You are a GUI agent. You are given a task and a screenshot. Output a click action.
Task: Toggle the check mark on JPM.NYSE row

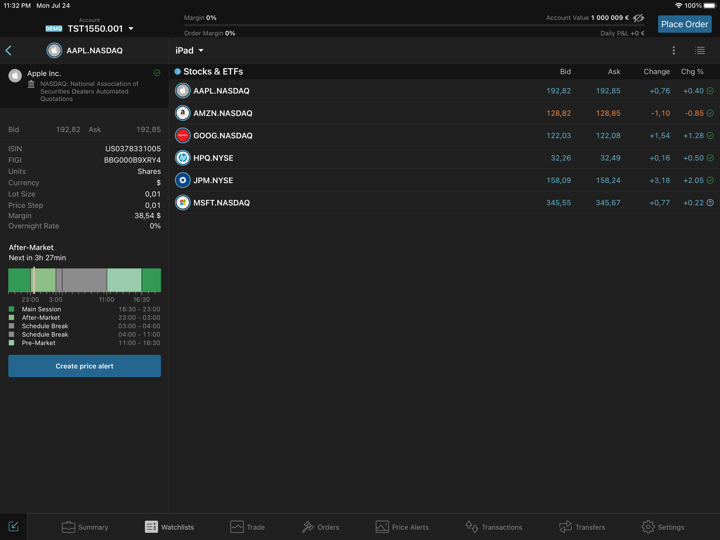tap(710, 181)
